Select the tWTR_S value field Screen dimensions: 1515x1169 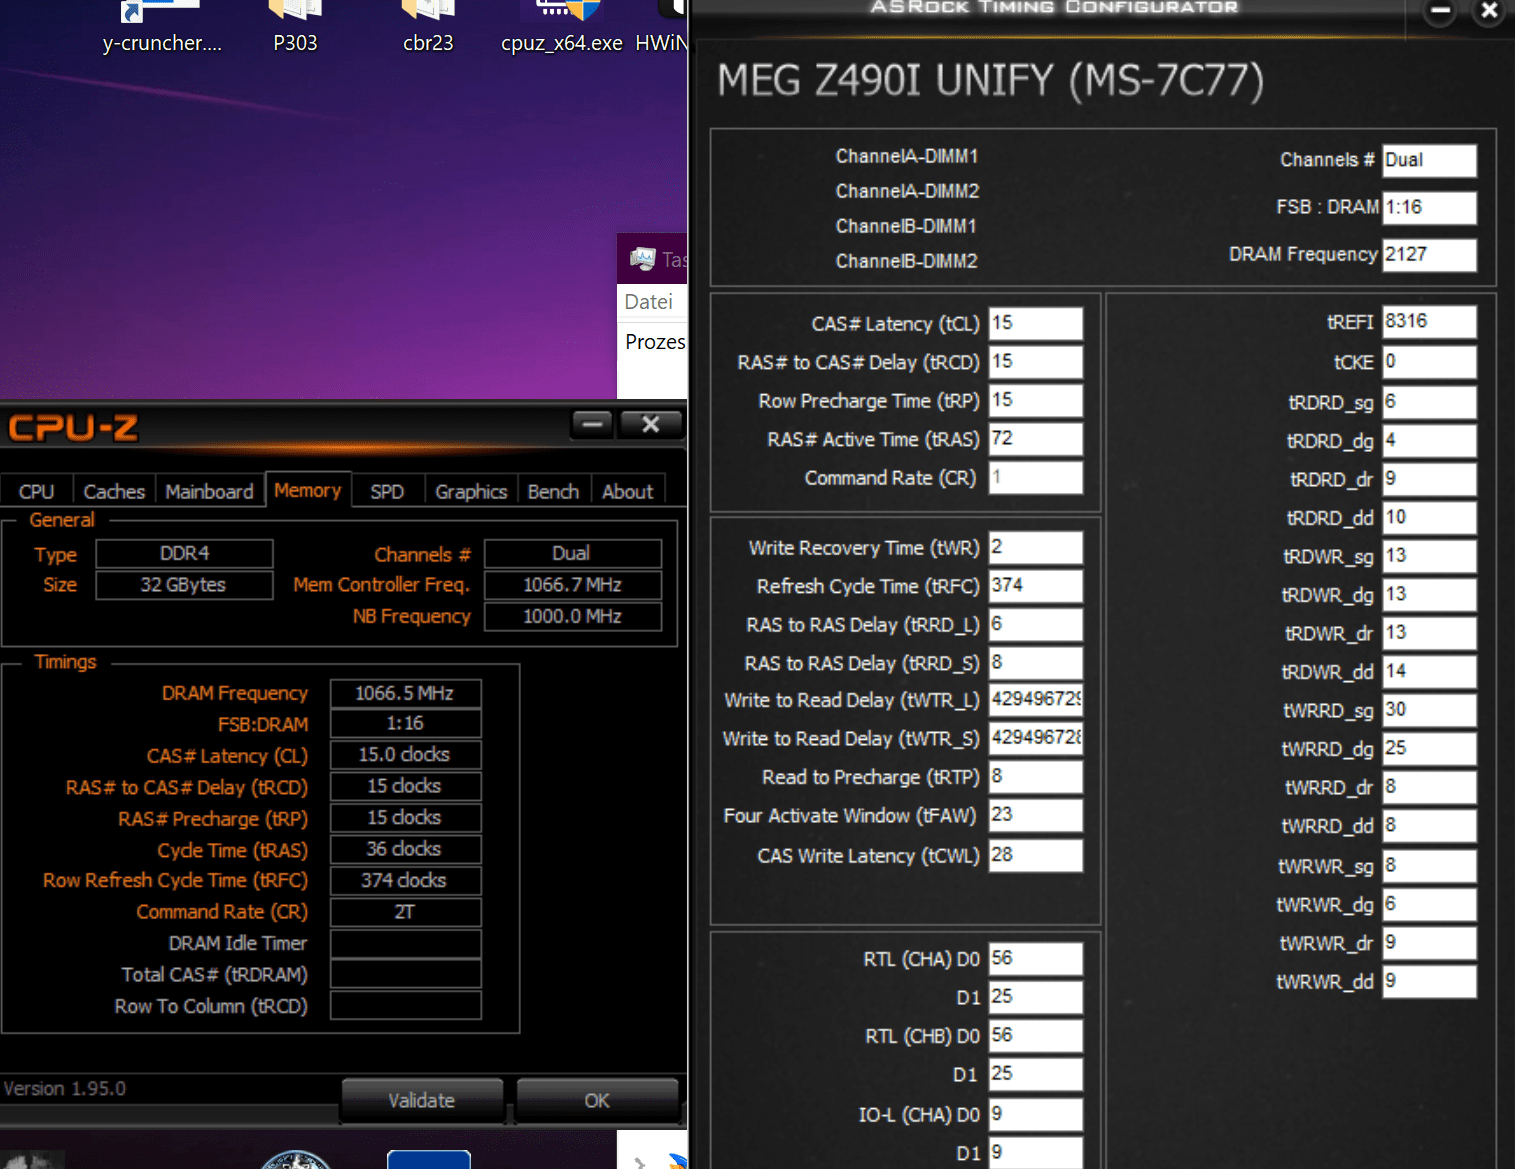pyautogui.click(x=1036, y=737)
